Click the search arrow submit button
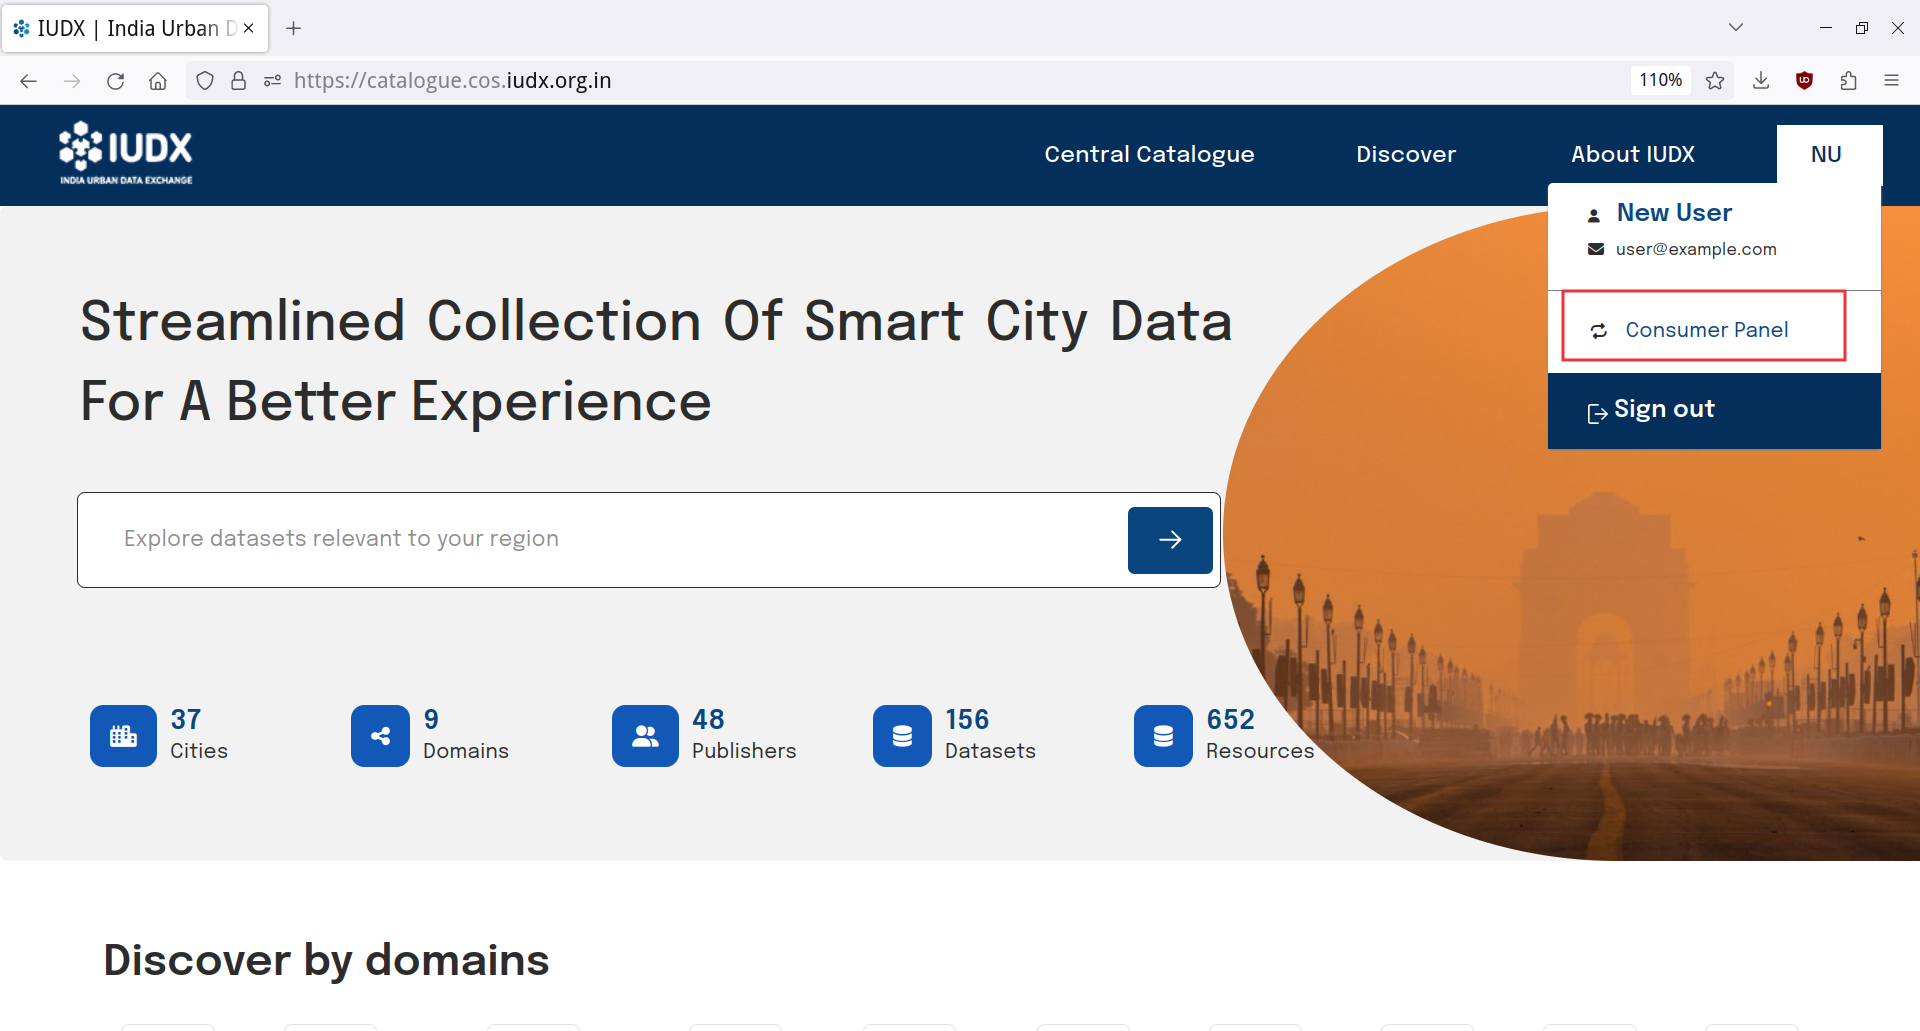This screenshot has width=1920, height=1031. click(1169, 540)
